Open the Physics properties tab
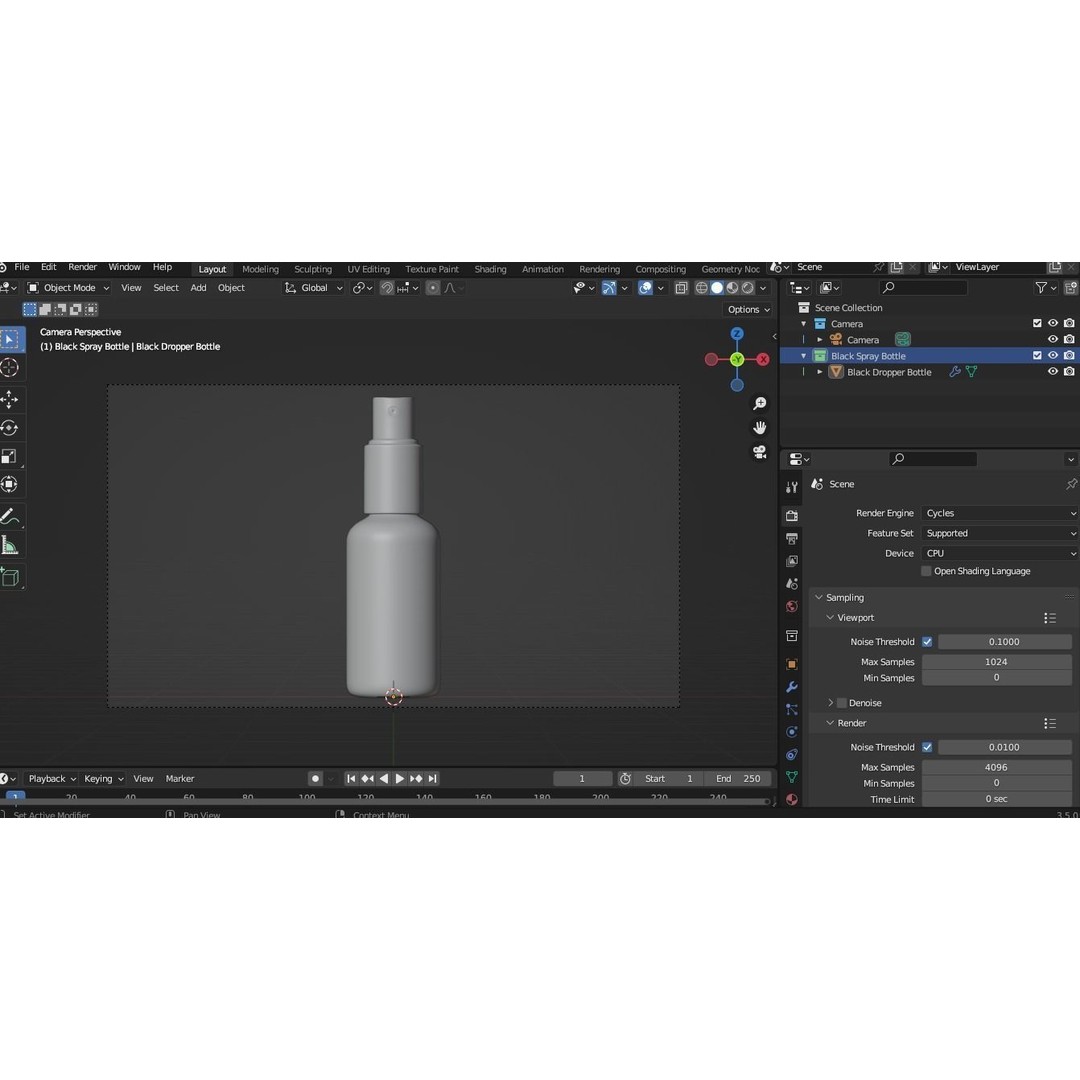The image size is (1080, 1080). pyautogui.click(x=792, y=732)
